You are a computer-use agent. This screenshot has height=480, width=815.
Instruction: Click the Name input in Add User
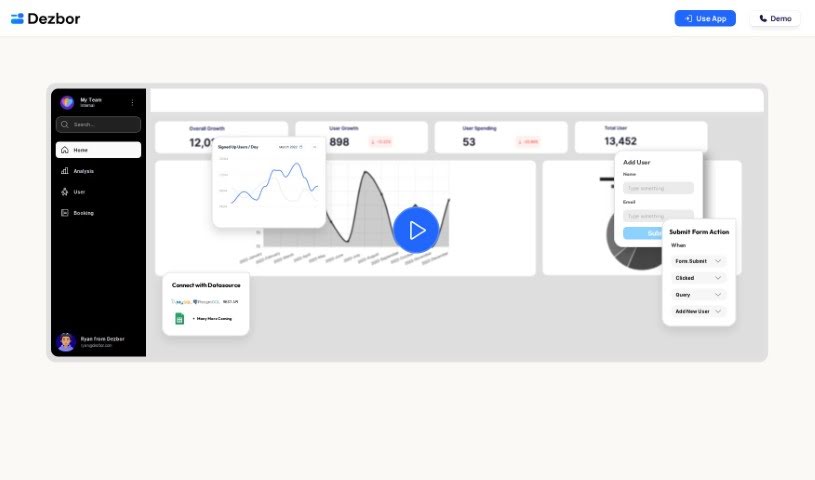click(x=657, y=188)
